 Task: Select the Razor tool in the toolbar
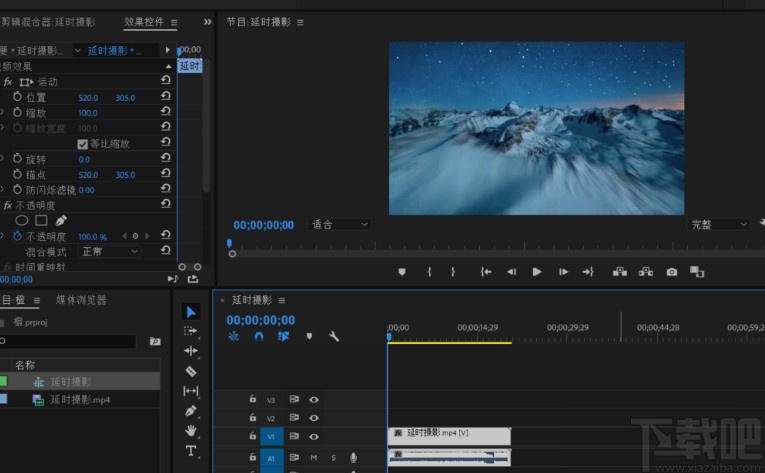tap(191, 371)
